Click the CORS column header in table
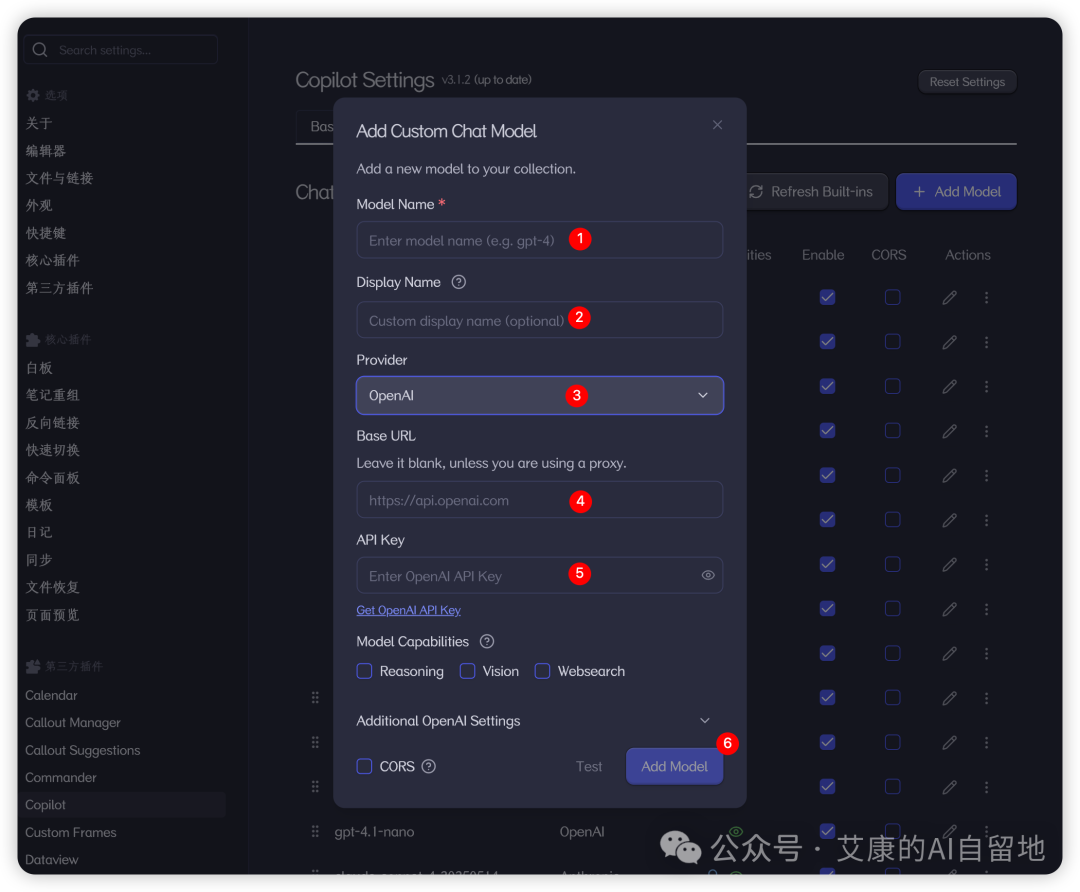This screenshot has height=892, width=1080. click(x=889, y=255)
